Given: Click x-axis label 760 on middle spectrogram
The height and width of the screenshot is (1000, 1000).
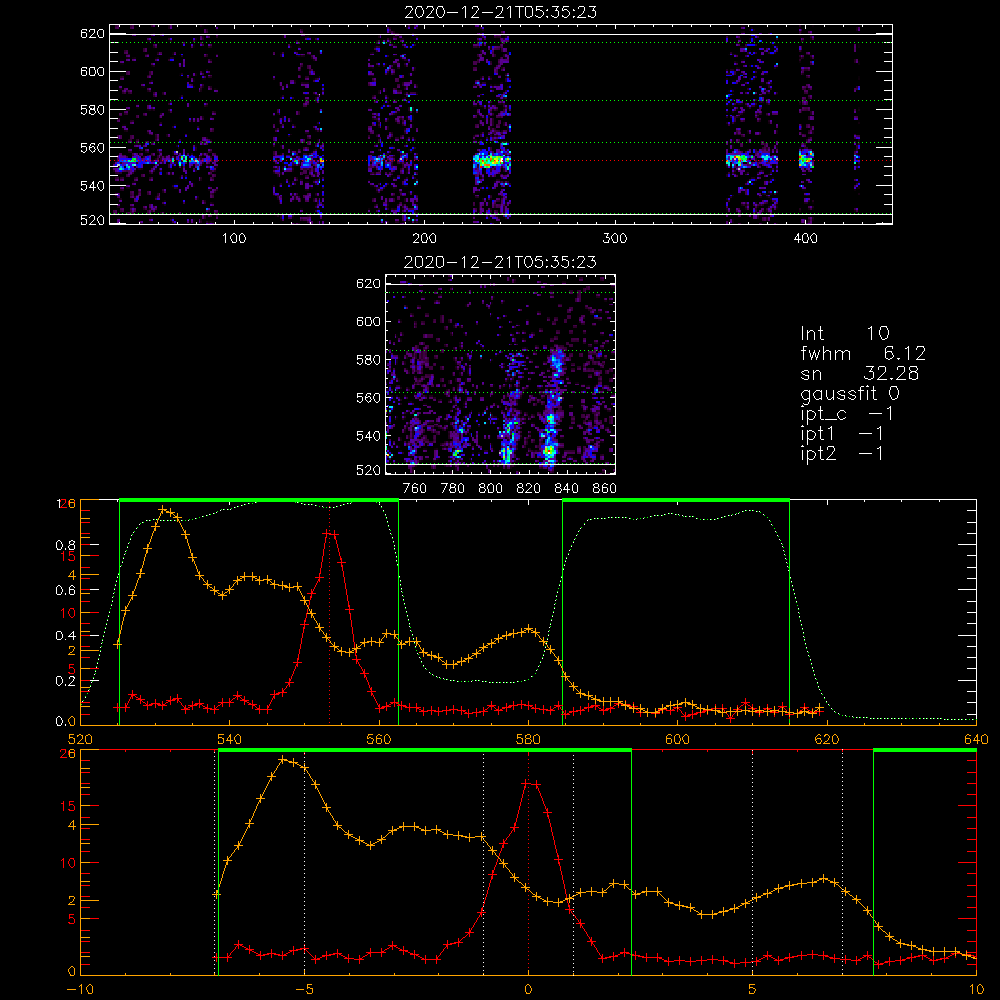Looking at the screenshot, I should 415,489.
